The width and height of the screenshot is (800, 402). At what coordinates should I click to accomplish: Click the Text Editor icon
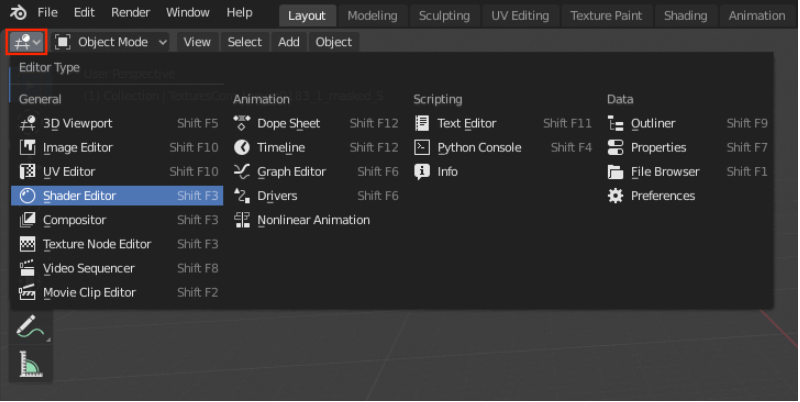(422, 123)
